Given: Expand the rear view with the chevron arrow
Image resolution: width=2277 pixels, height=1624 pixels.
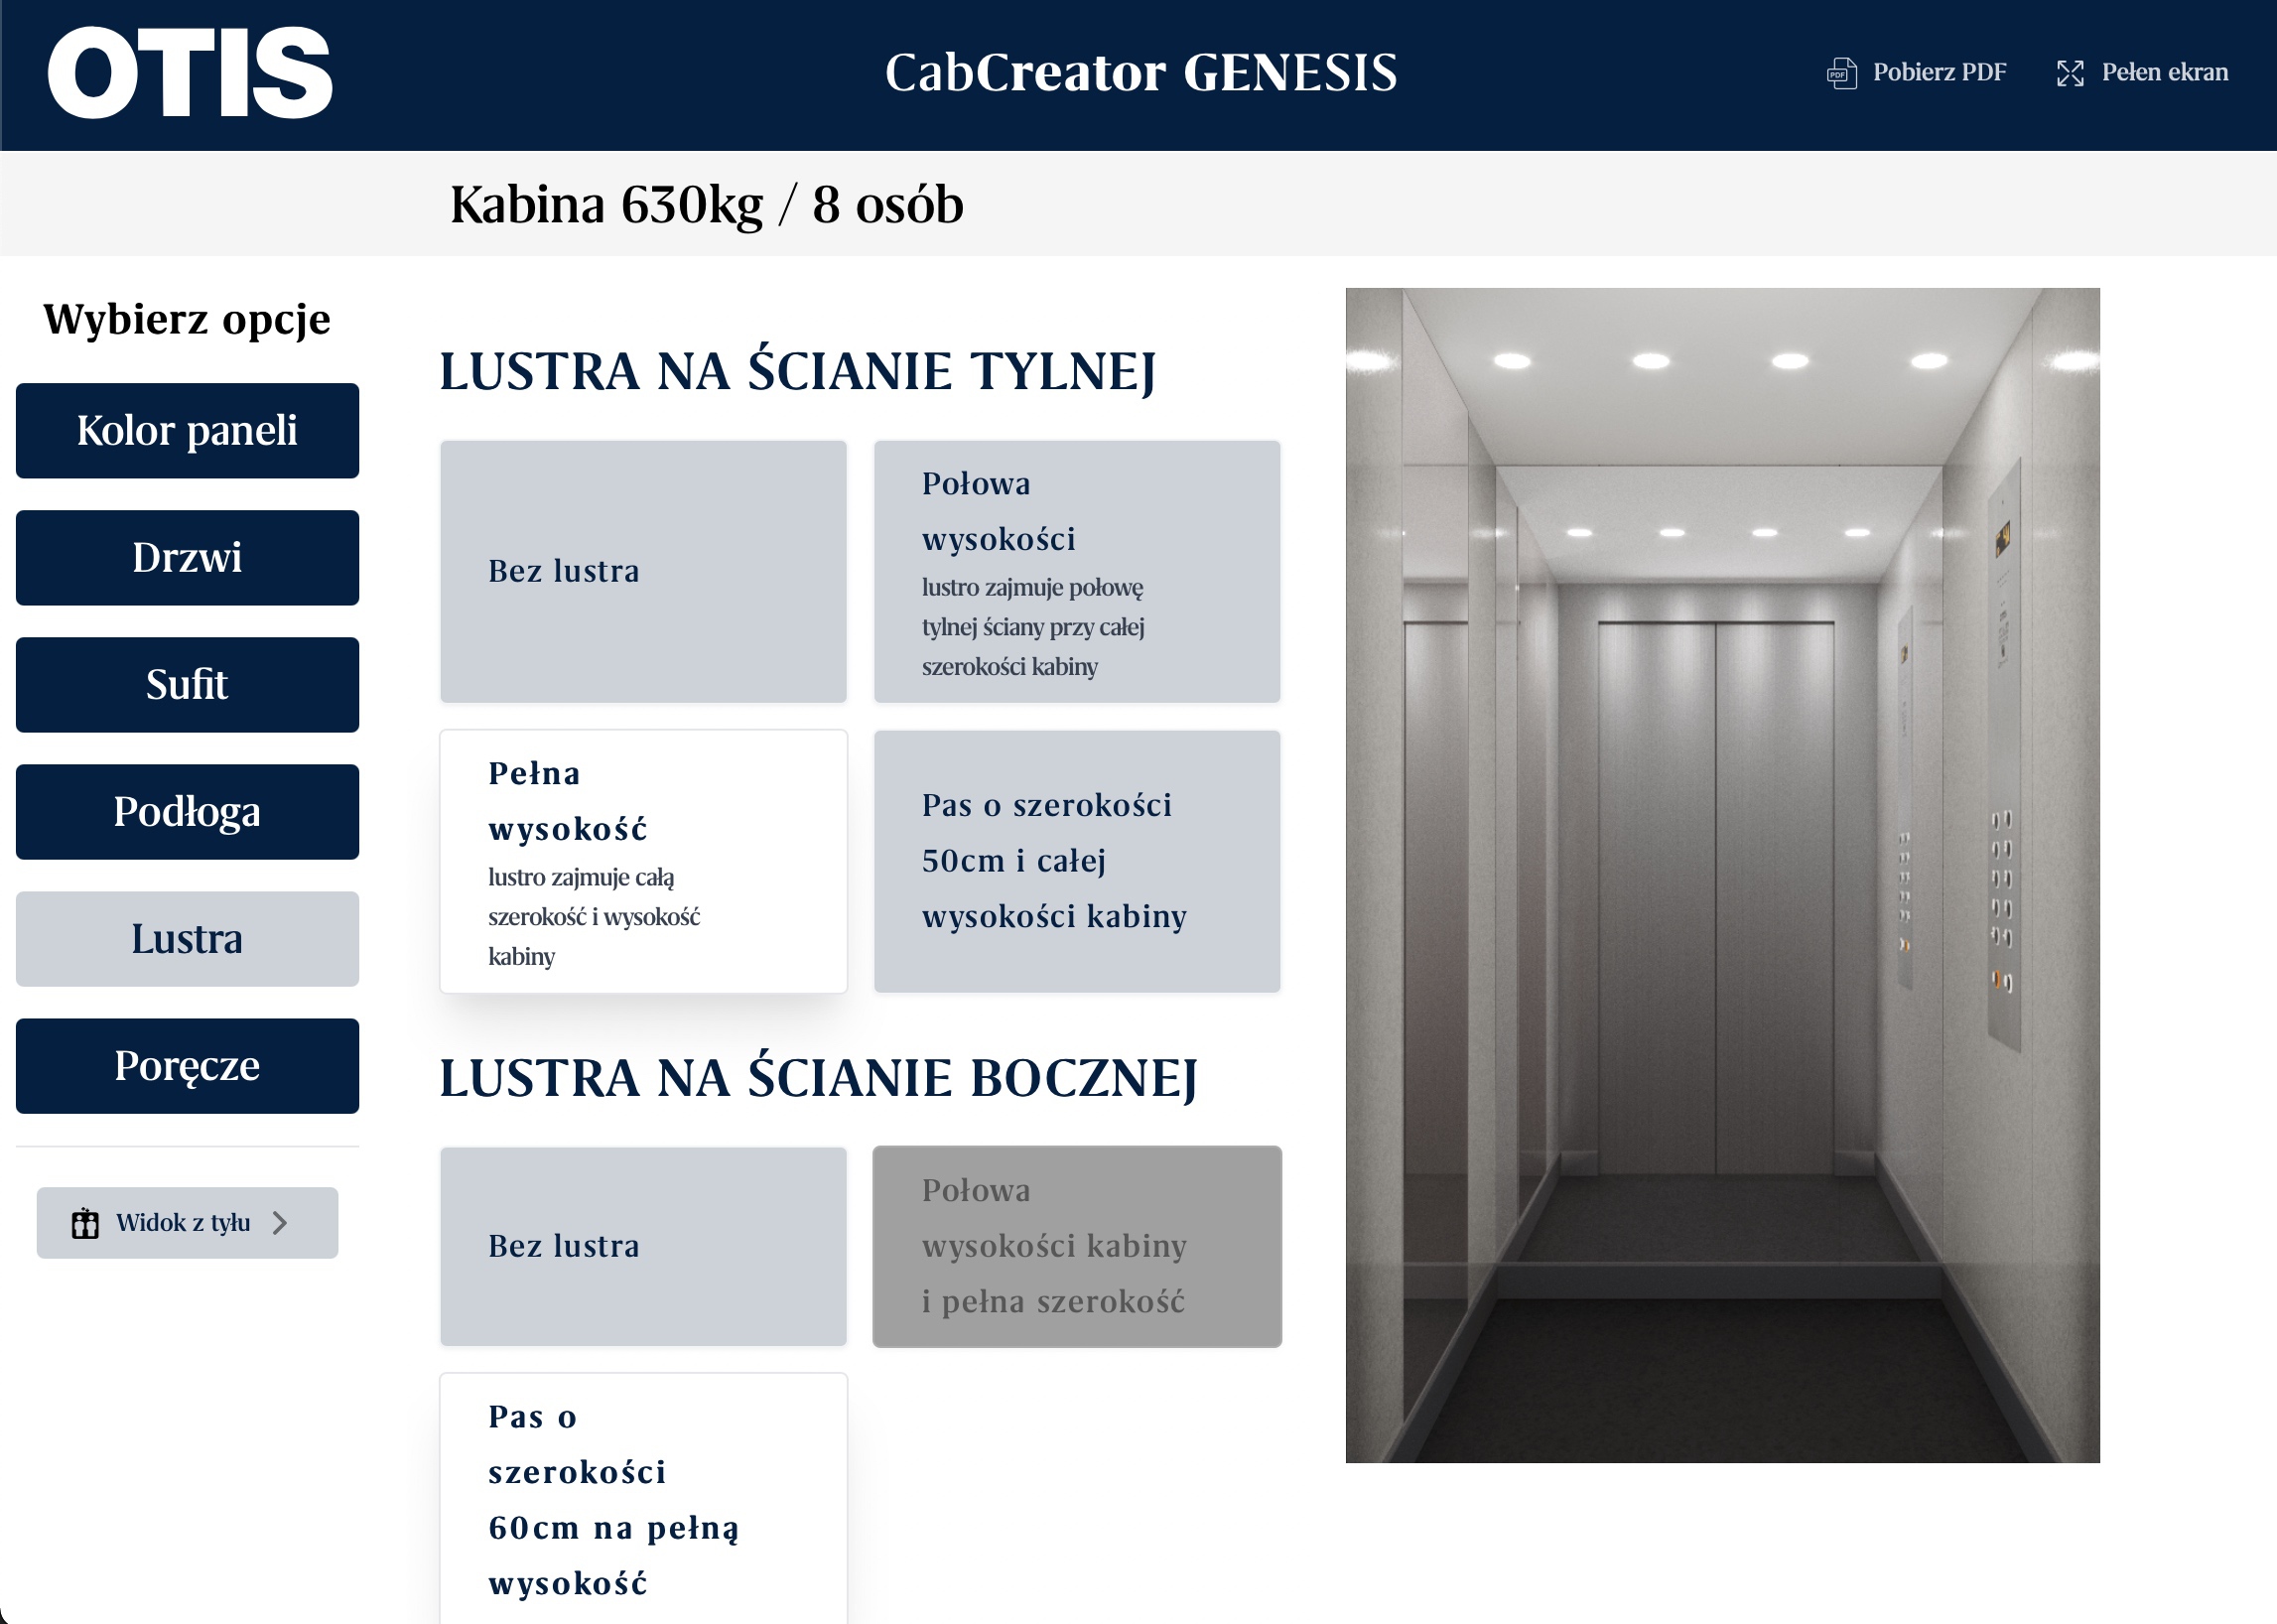Looking at the screenshot, I should [x=280, y=1222].
